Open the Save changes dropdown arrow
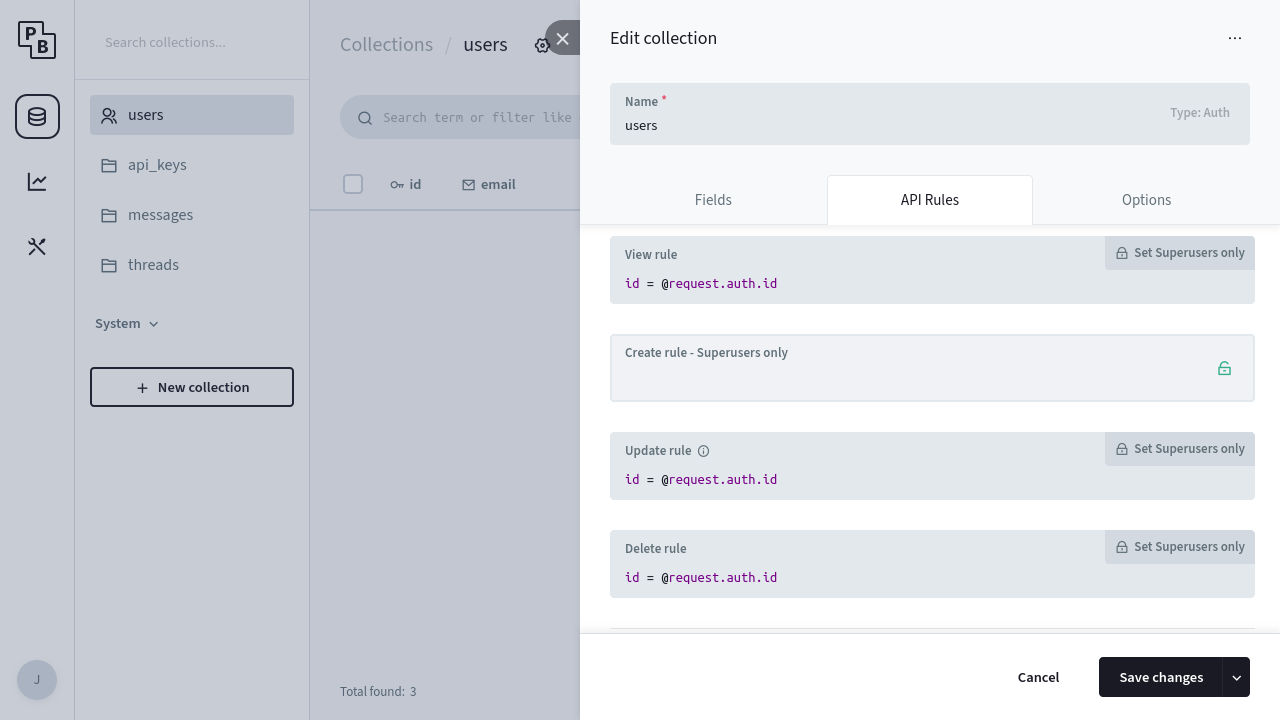The image size is (1280, 720). [1237, 677]
